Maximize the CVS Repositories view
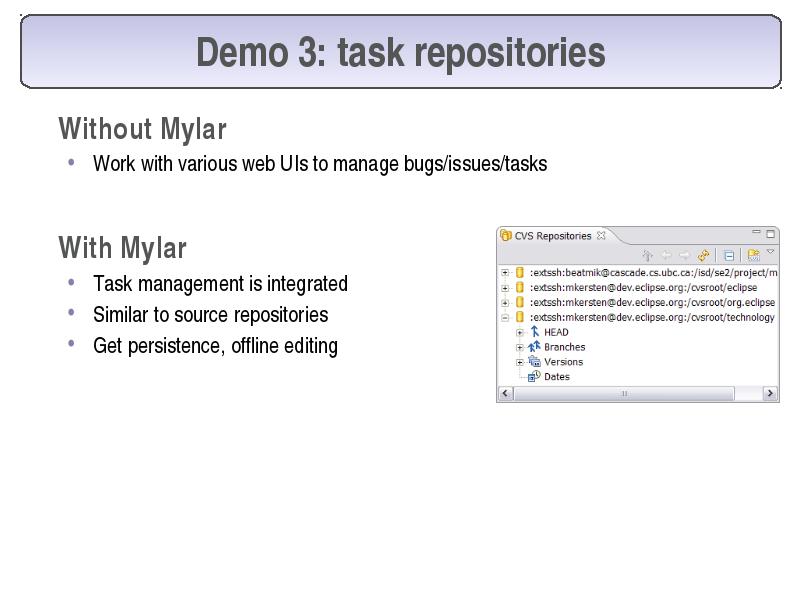 coord(770,234)
